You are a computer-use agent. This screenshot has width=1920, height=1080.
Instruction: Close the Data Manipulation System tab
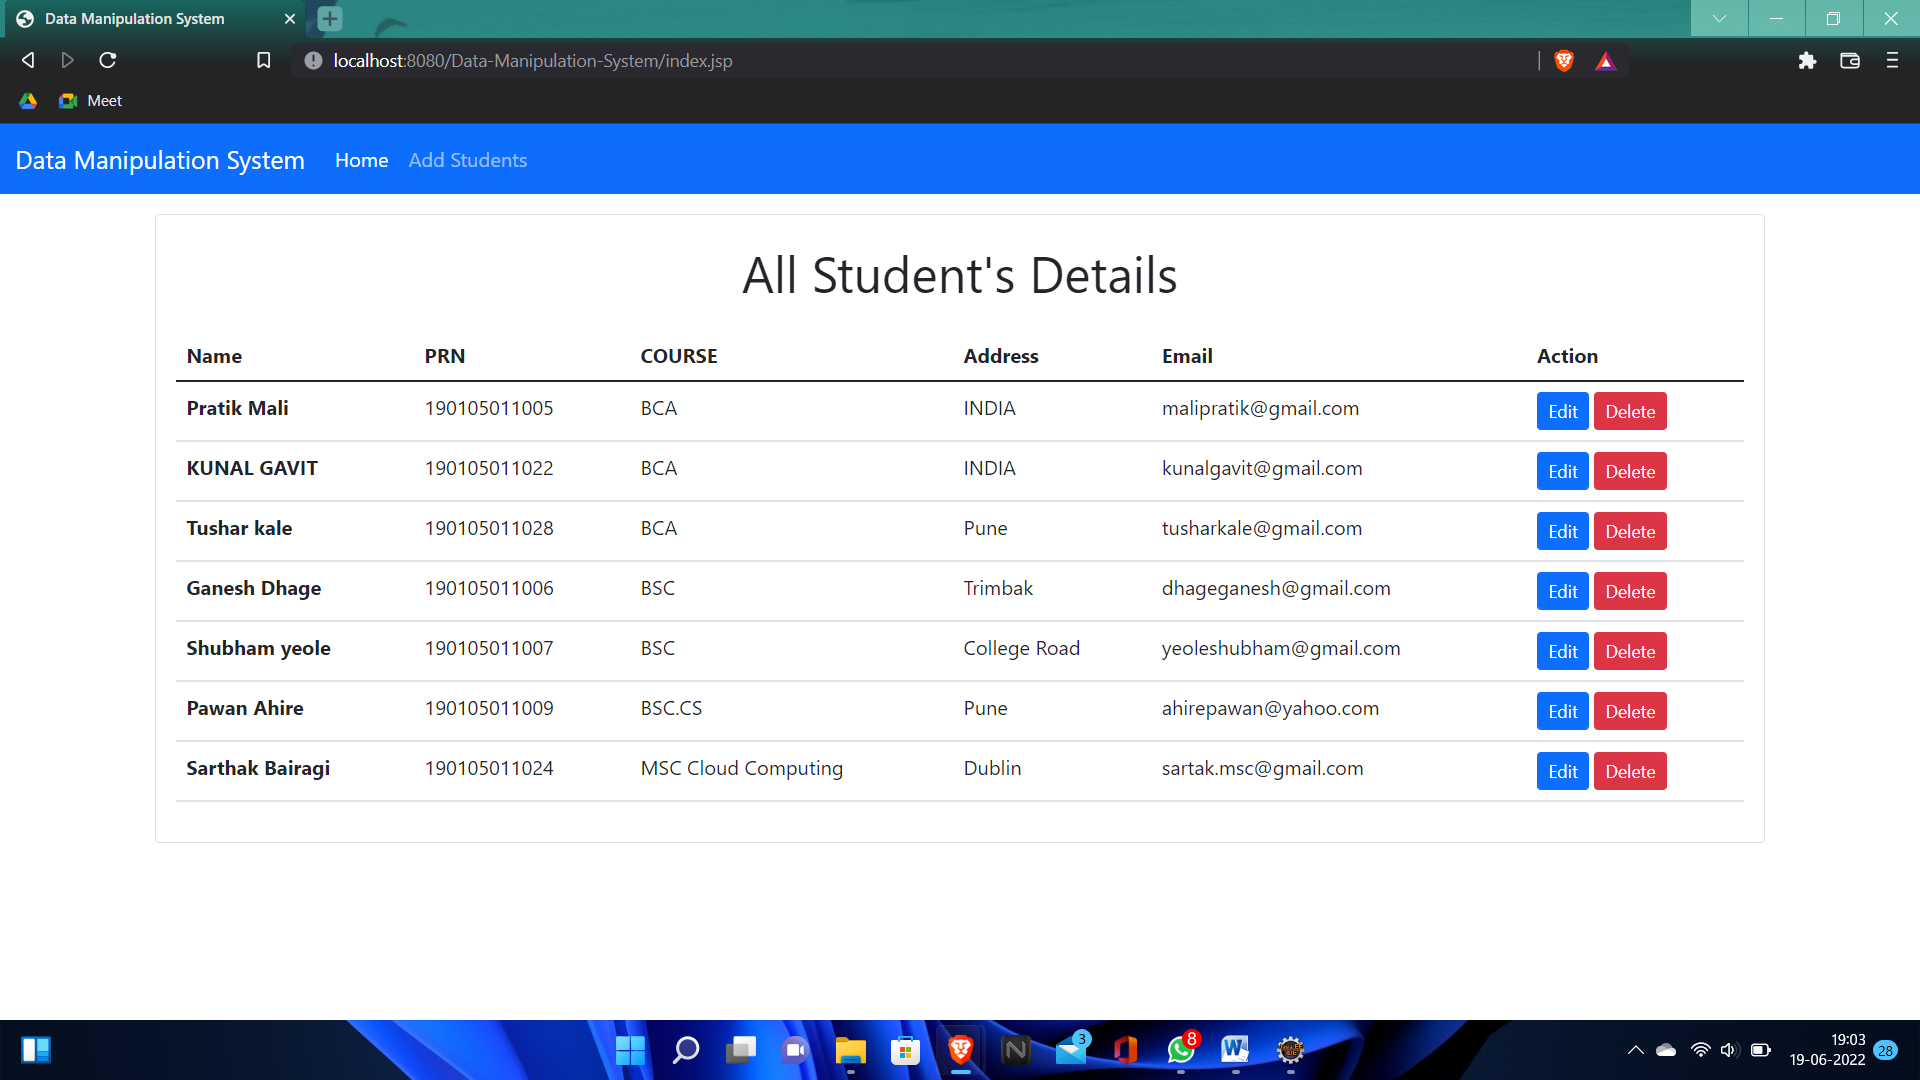click(290, 19)
